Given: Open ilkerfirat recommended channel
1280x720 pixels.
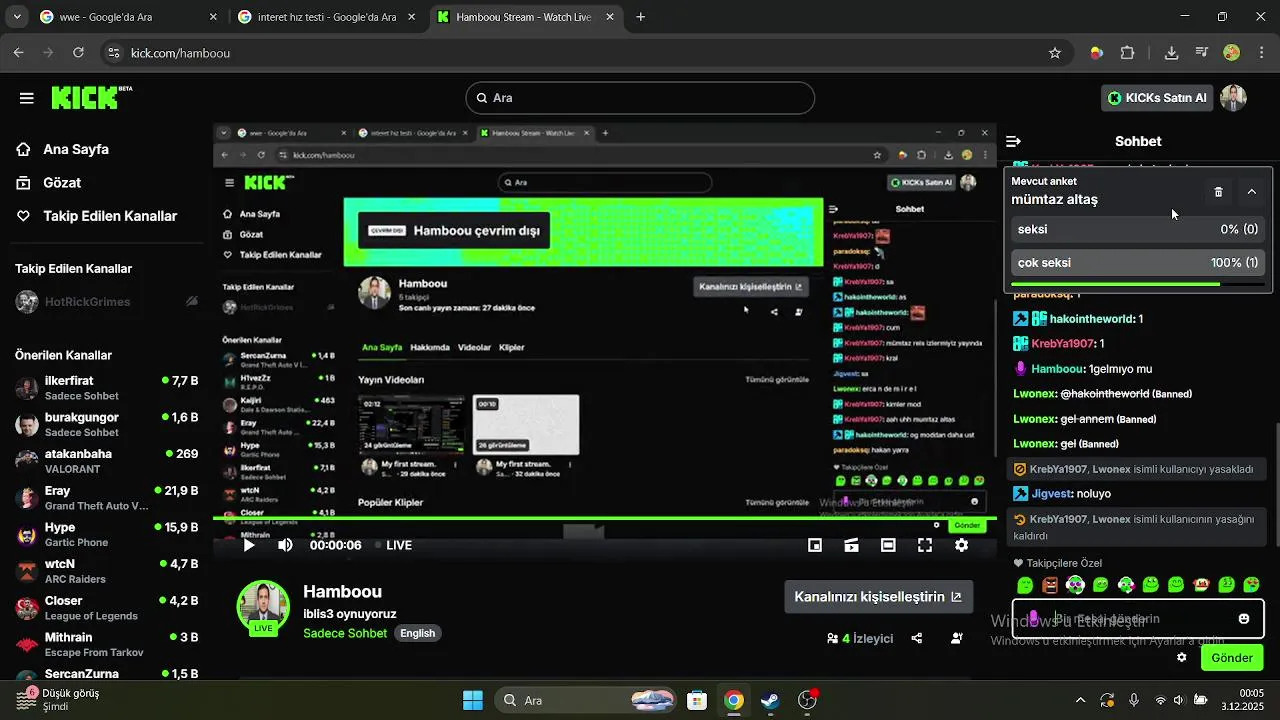Looking at the screenshot, I should (x=106, y=388).
